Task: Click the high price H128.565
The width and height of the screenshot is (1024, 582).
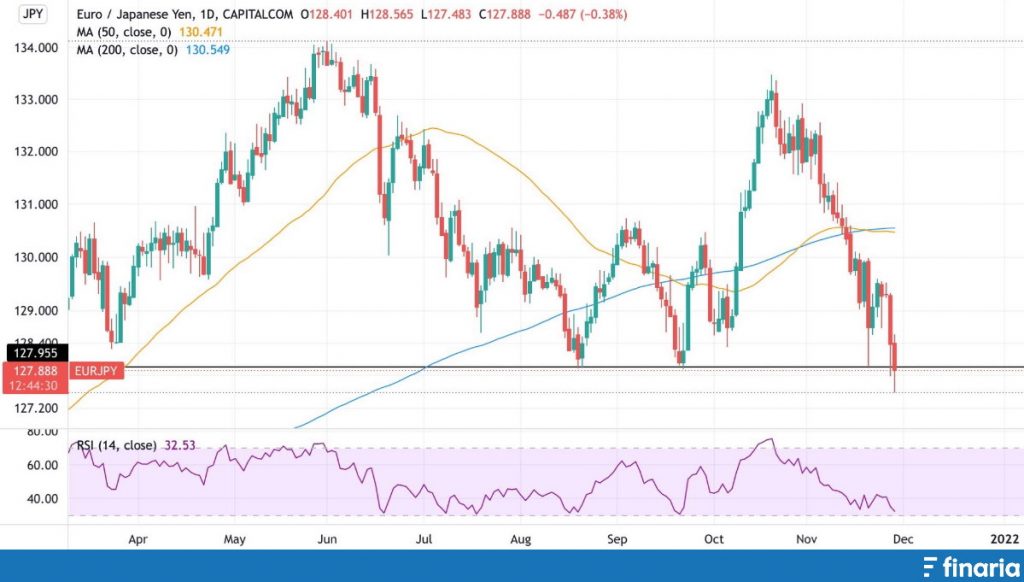Action: click(385, 14)
